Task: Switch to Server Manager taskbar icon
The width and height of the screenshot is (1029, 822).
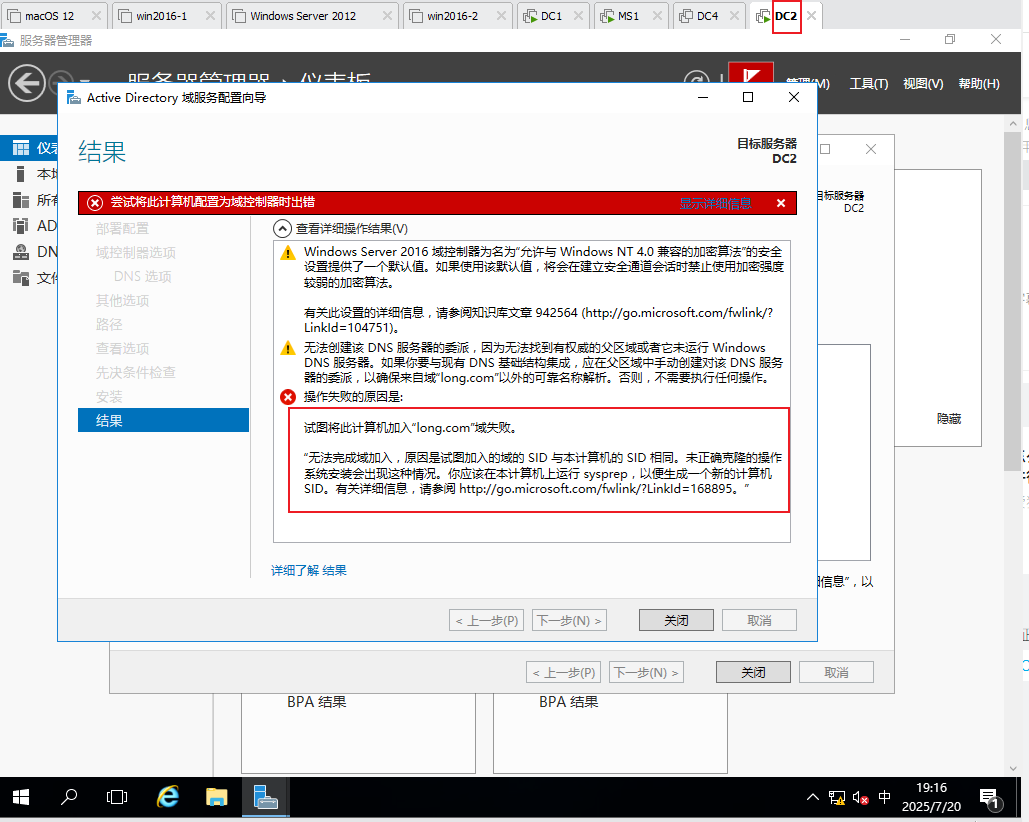Action: click(x=265, y=797)
